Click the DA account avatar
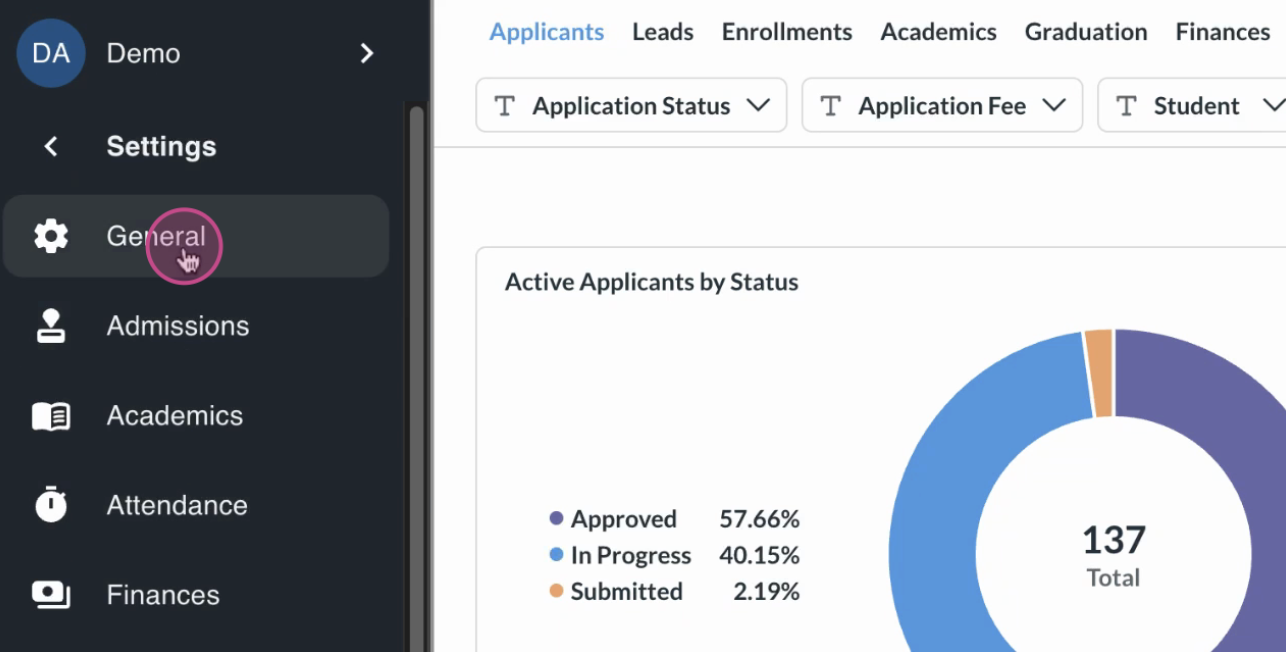Screen dimensions: 1286x652 (50, 53)
